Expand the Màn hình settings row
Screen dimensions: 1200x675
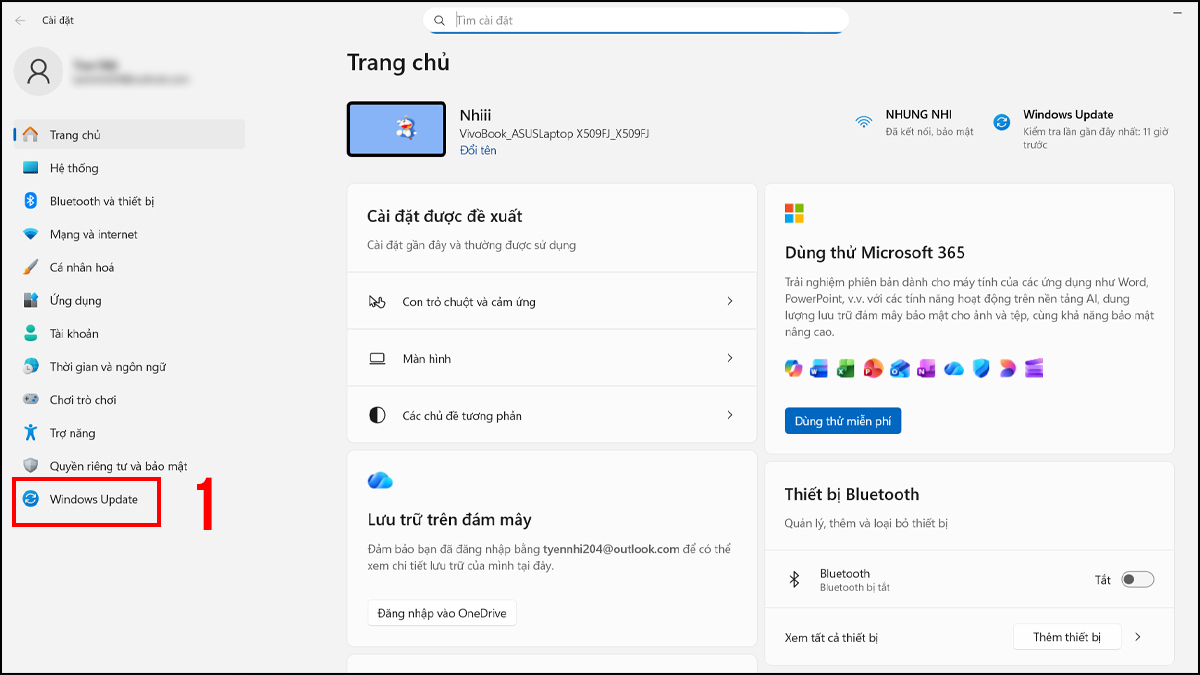coord(551,358)
